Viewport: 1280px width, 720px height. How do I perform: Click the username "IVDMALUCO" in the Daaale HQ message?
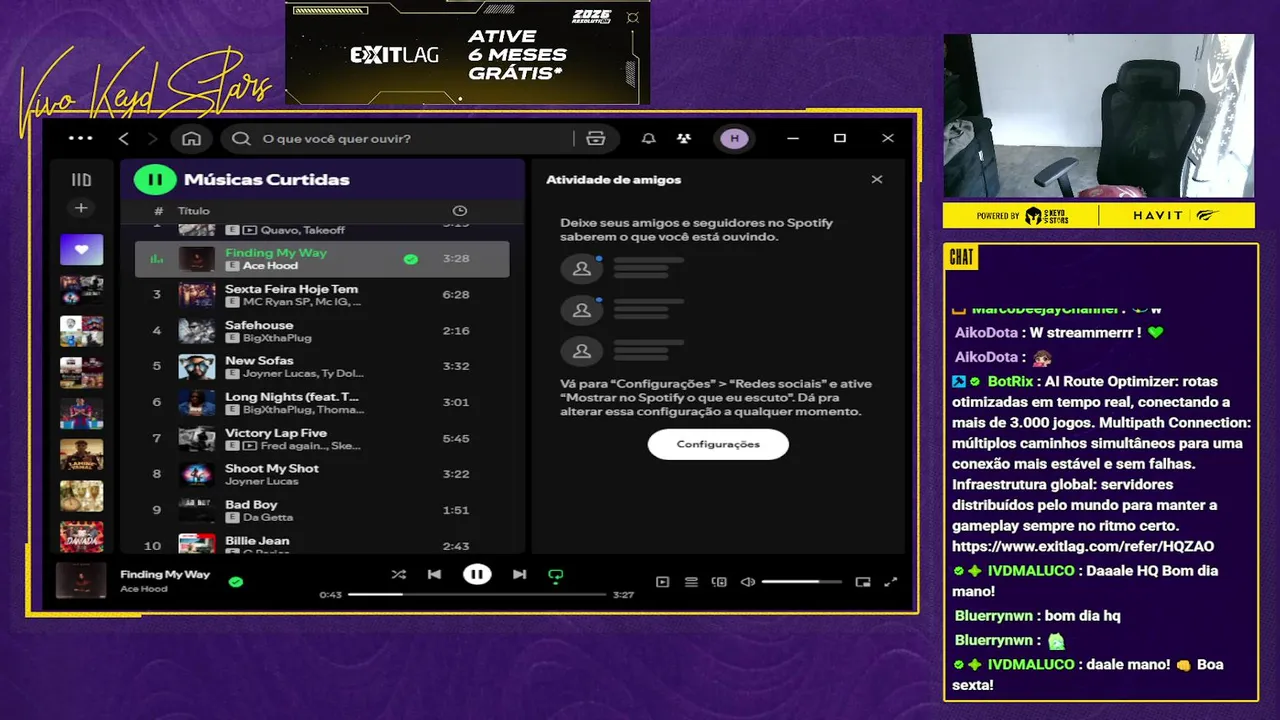(x=1031, y=571)
